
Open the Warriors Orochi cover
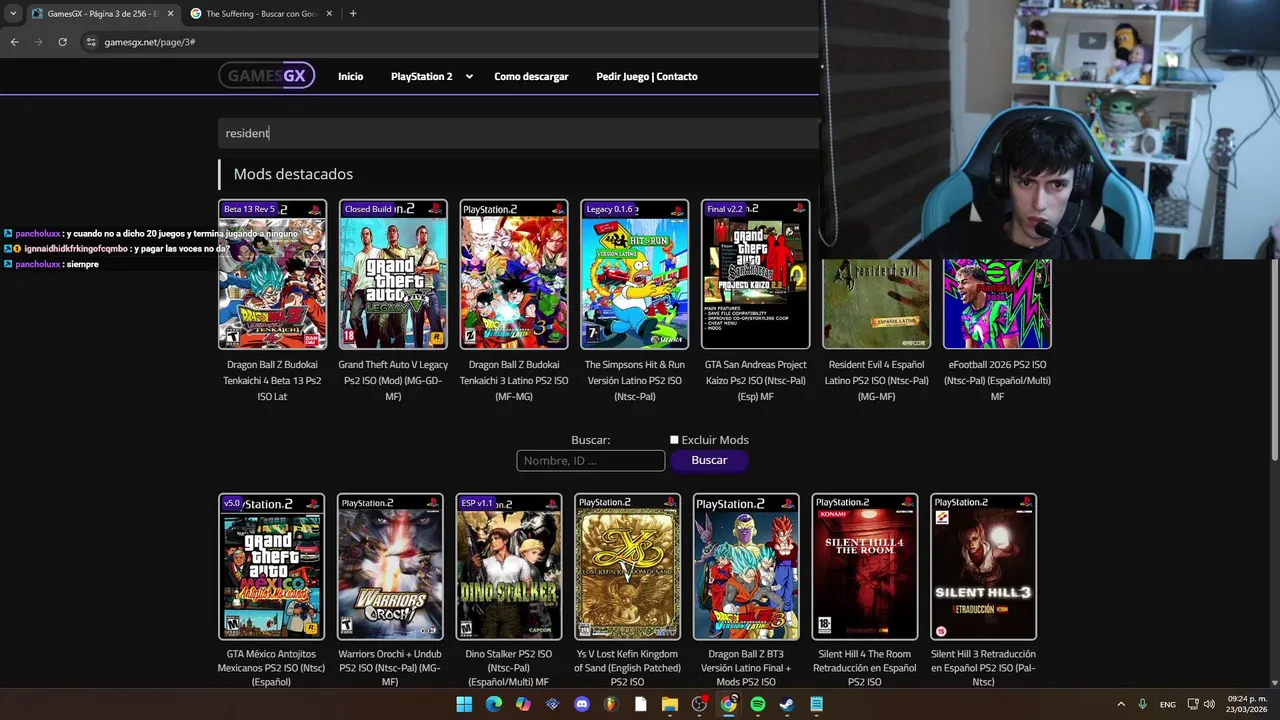pyautogui.click(x=390, y=566)
